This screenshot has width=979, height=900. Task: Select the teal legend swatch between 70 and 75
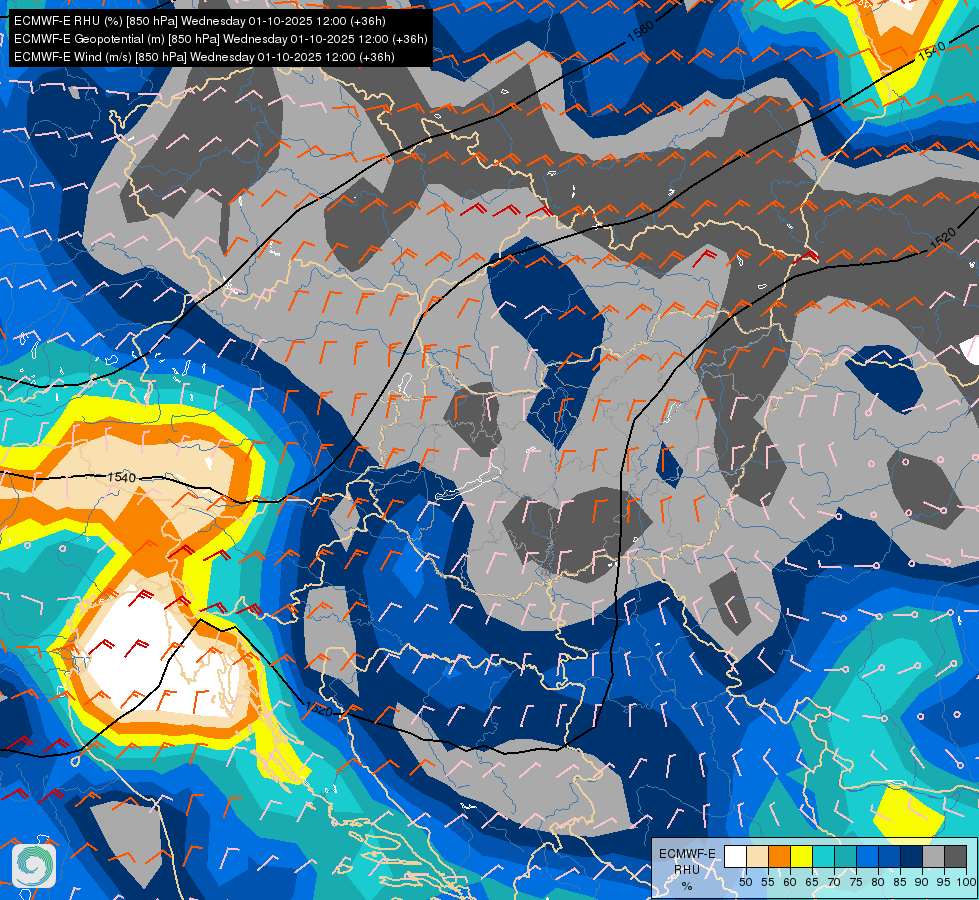(845, 856)
